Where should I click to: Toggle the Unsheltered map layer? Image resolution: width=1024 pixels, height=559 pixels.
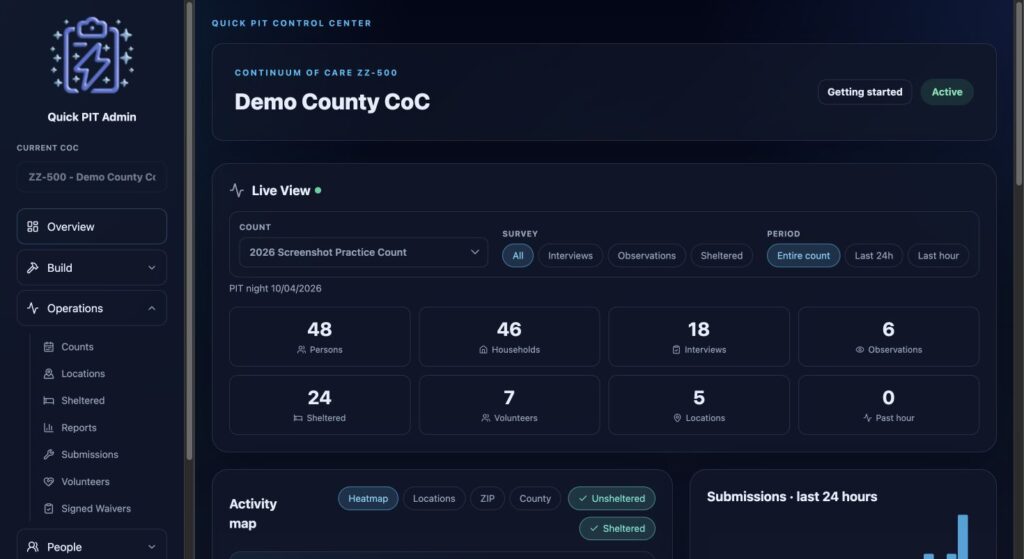[611, 498]
